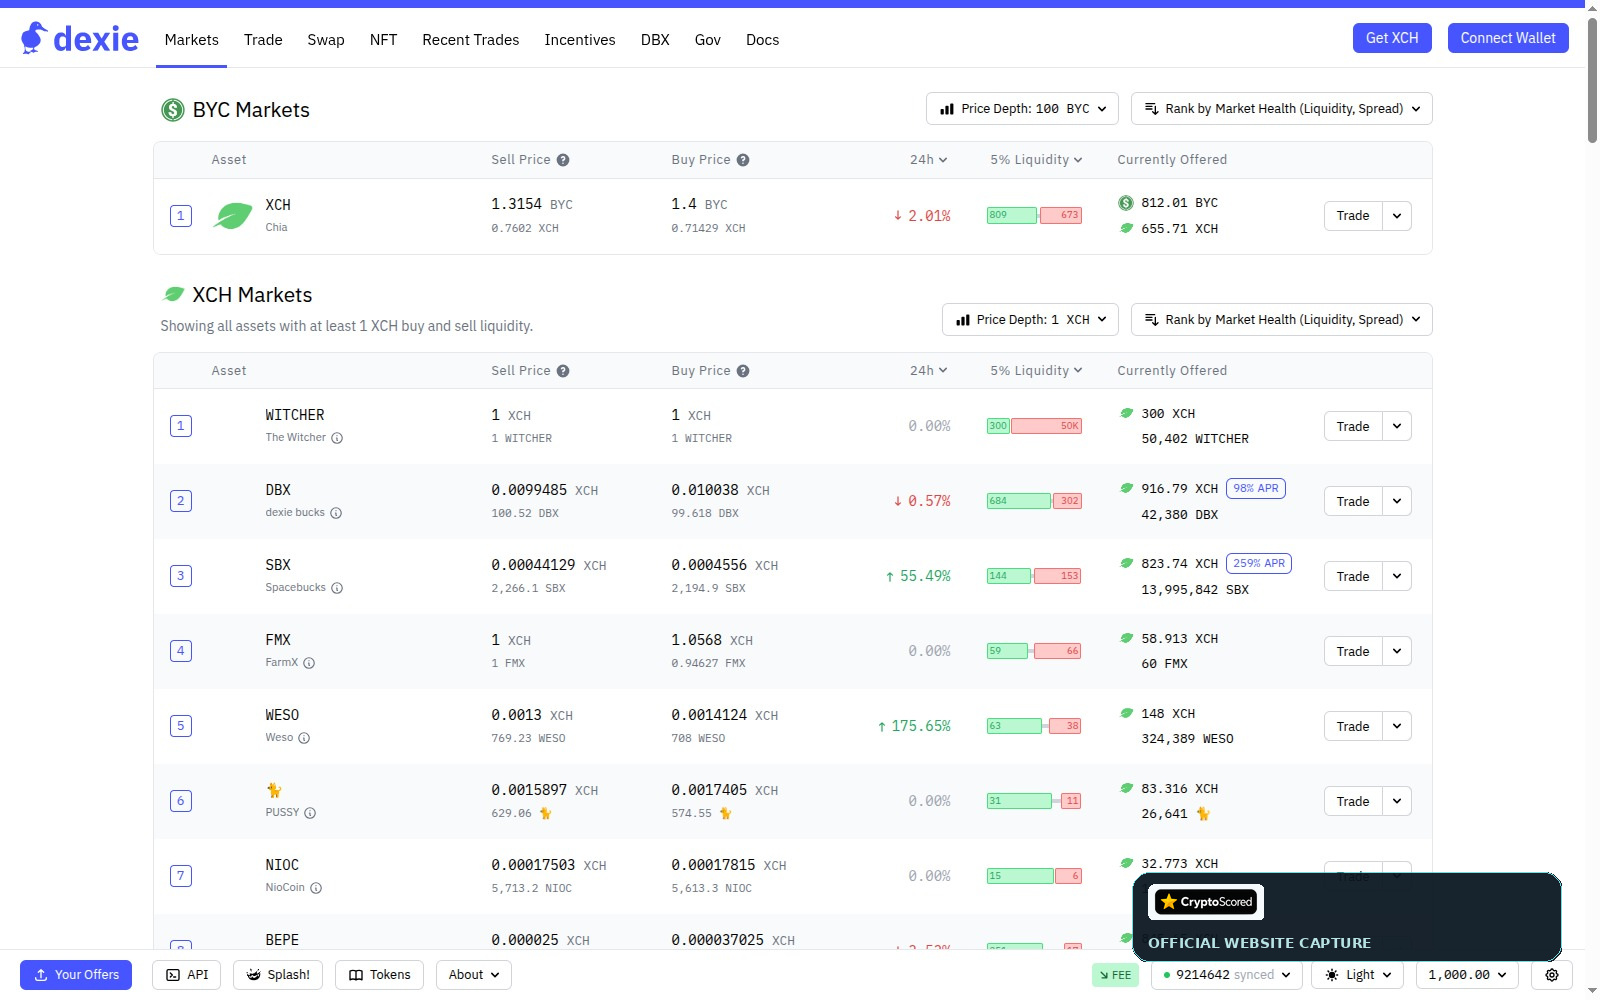
Task: Click the green FEE indicator
Action: coord(1115,975)
